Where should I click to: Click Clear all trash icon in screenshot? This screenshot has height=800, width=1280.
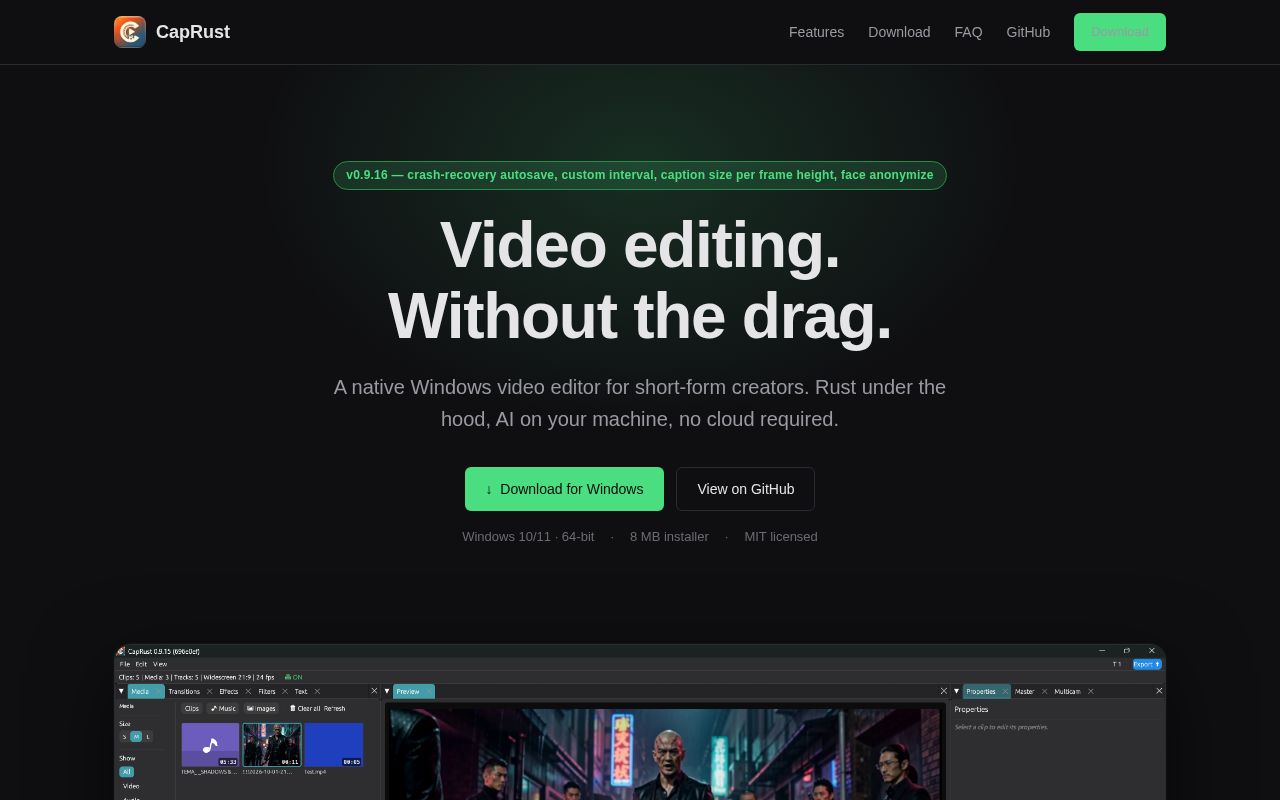click(292, 708)
